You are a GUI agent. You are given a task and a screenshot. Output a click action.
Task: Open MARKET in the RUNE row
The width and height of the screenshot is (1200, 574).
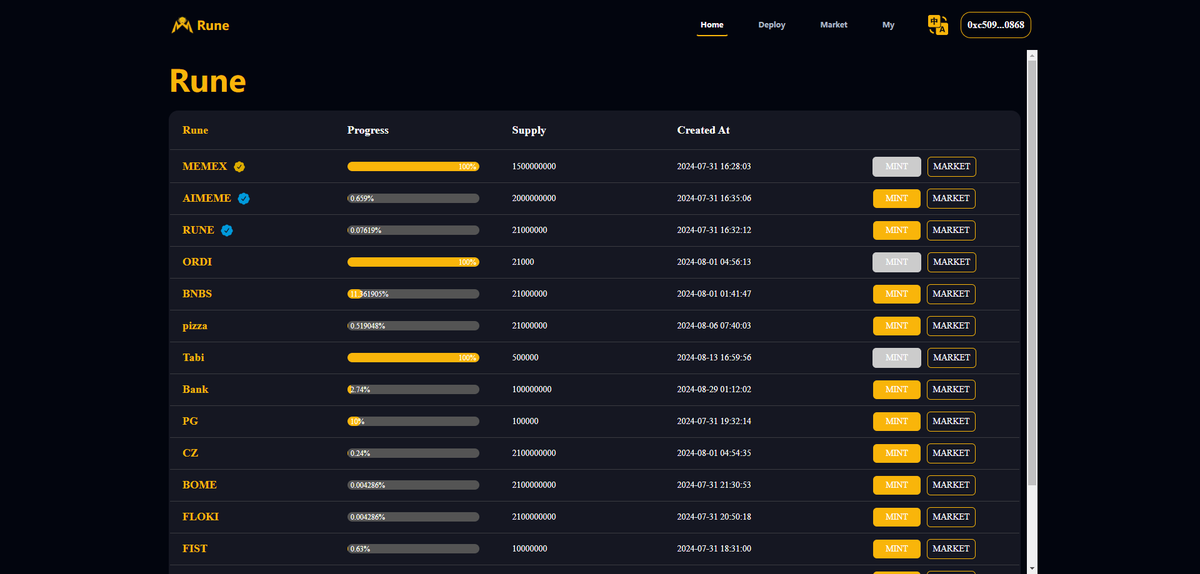[x=952, y=230]
